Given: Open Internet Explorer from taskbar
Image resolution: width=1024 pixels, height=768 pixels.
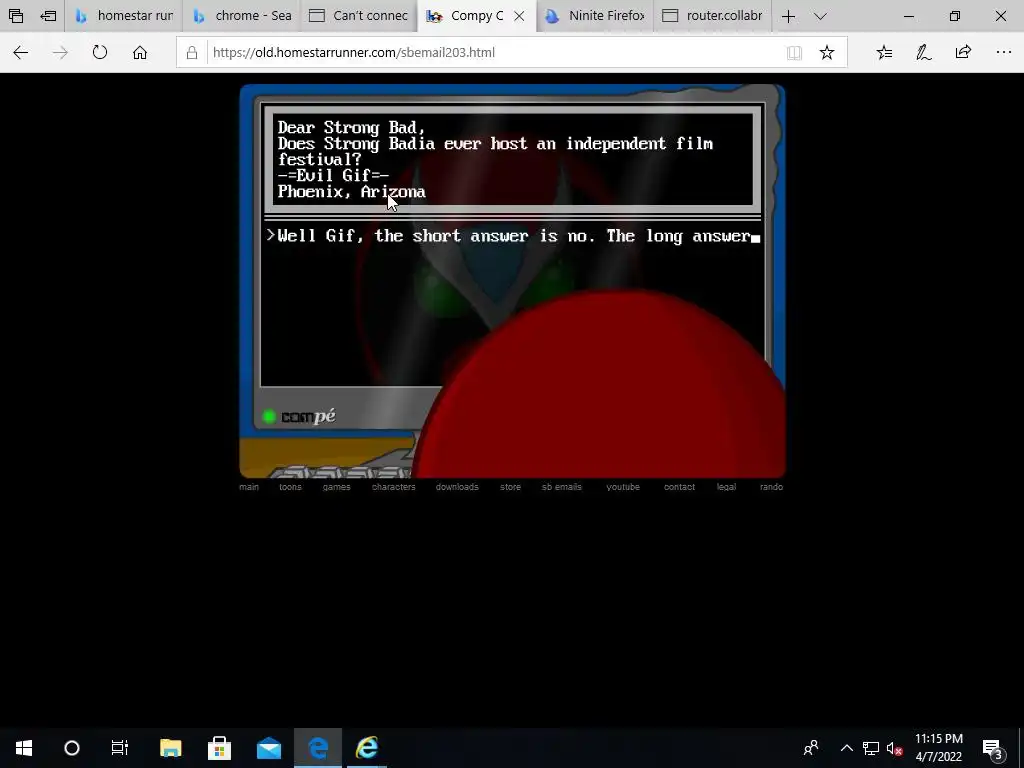Looking at the screenshot, I should pos(367,748).
